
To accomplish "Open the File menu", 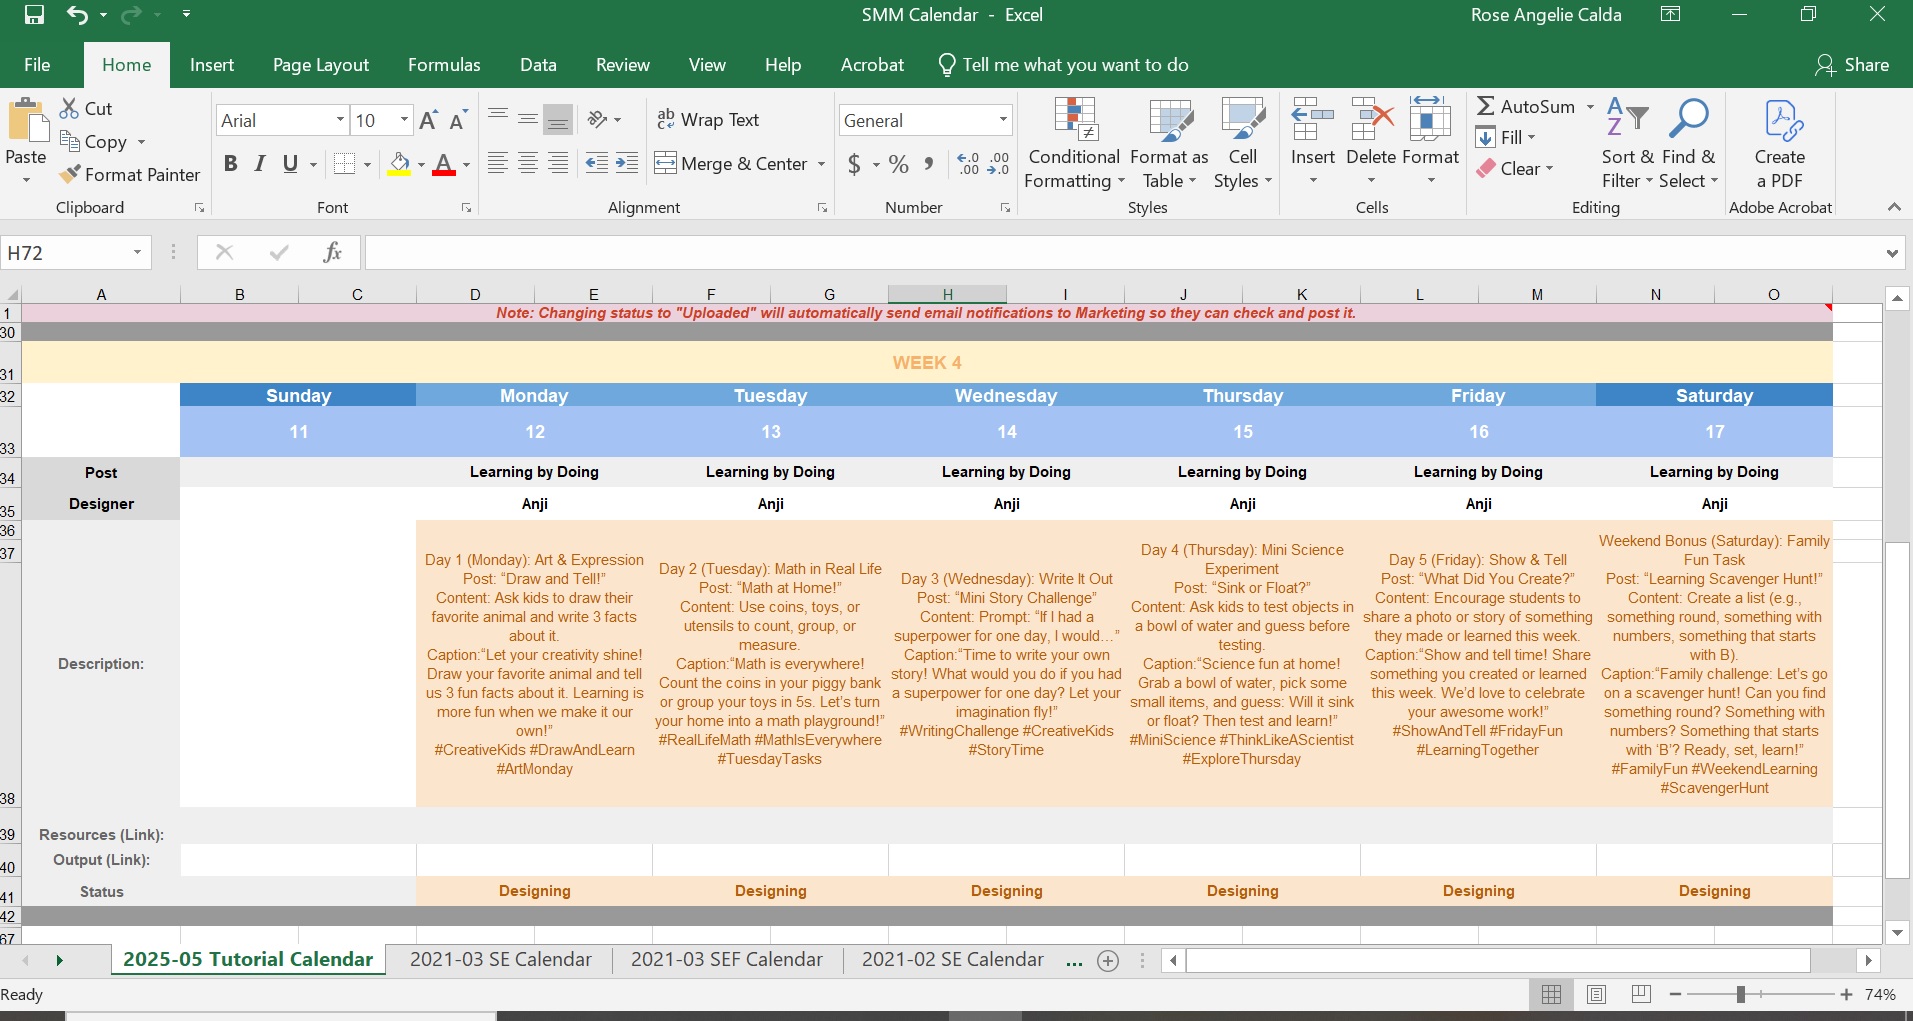I will coord(37,65).
